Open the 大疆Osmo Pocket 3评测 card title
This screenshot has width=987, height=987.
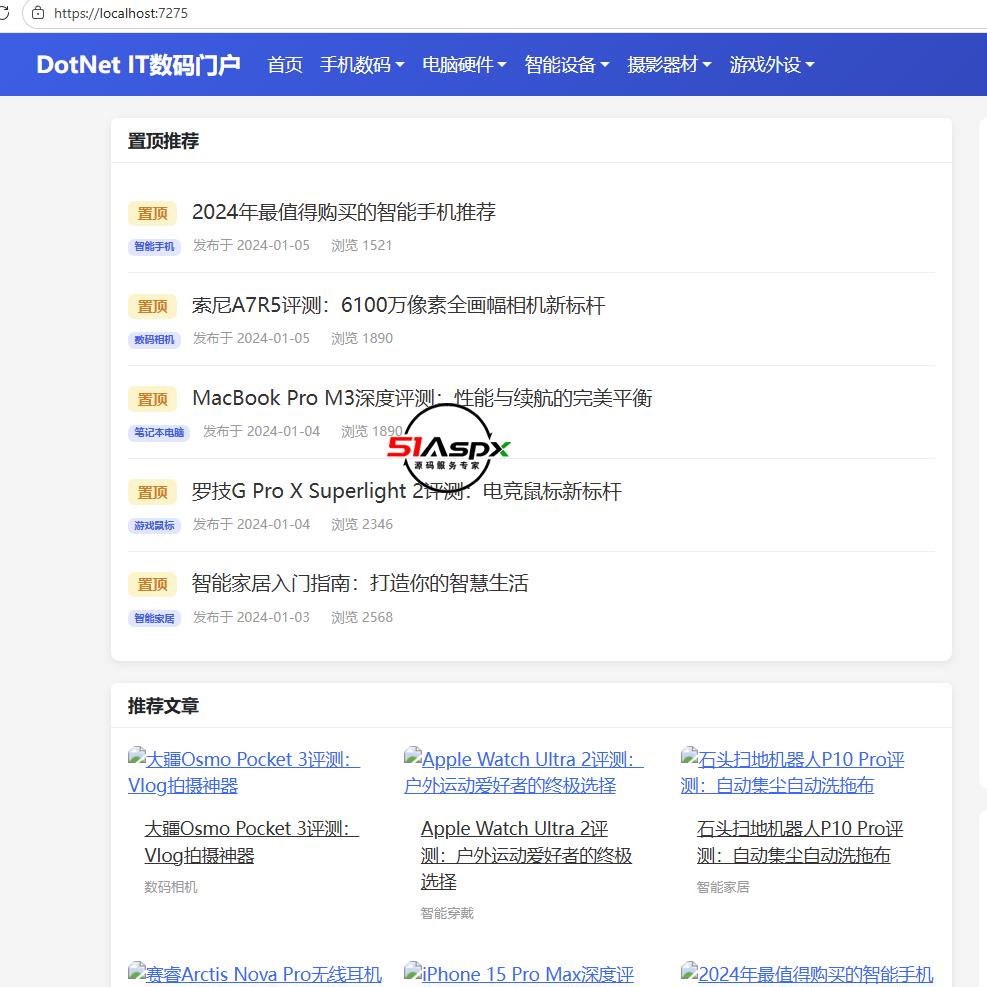pos(251,842)
